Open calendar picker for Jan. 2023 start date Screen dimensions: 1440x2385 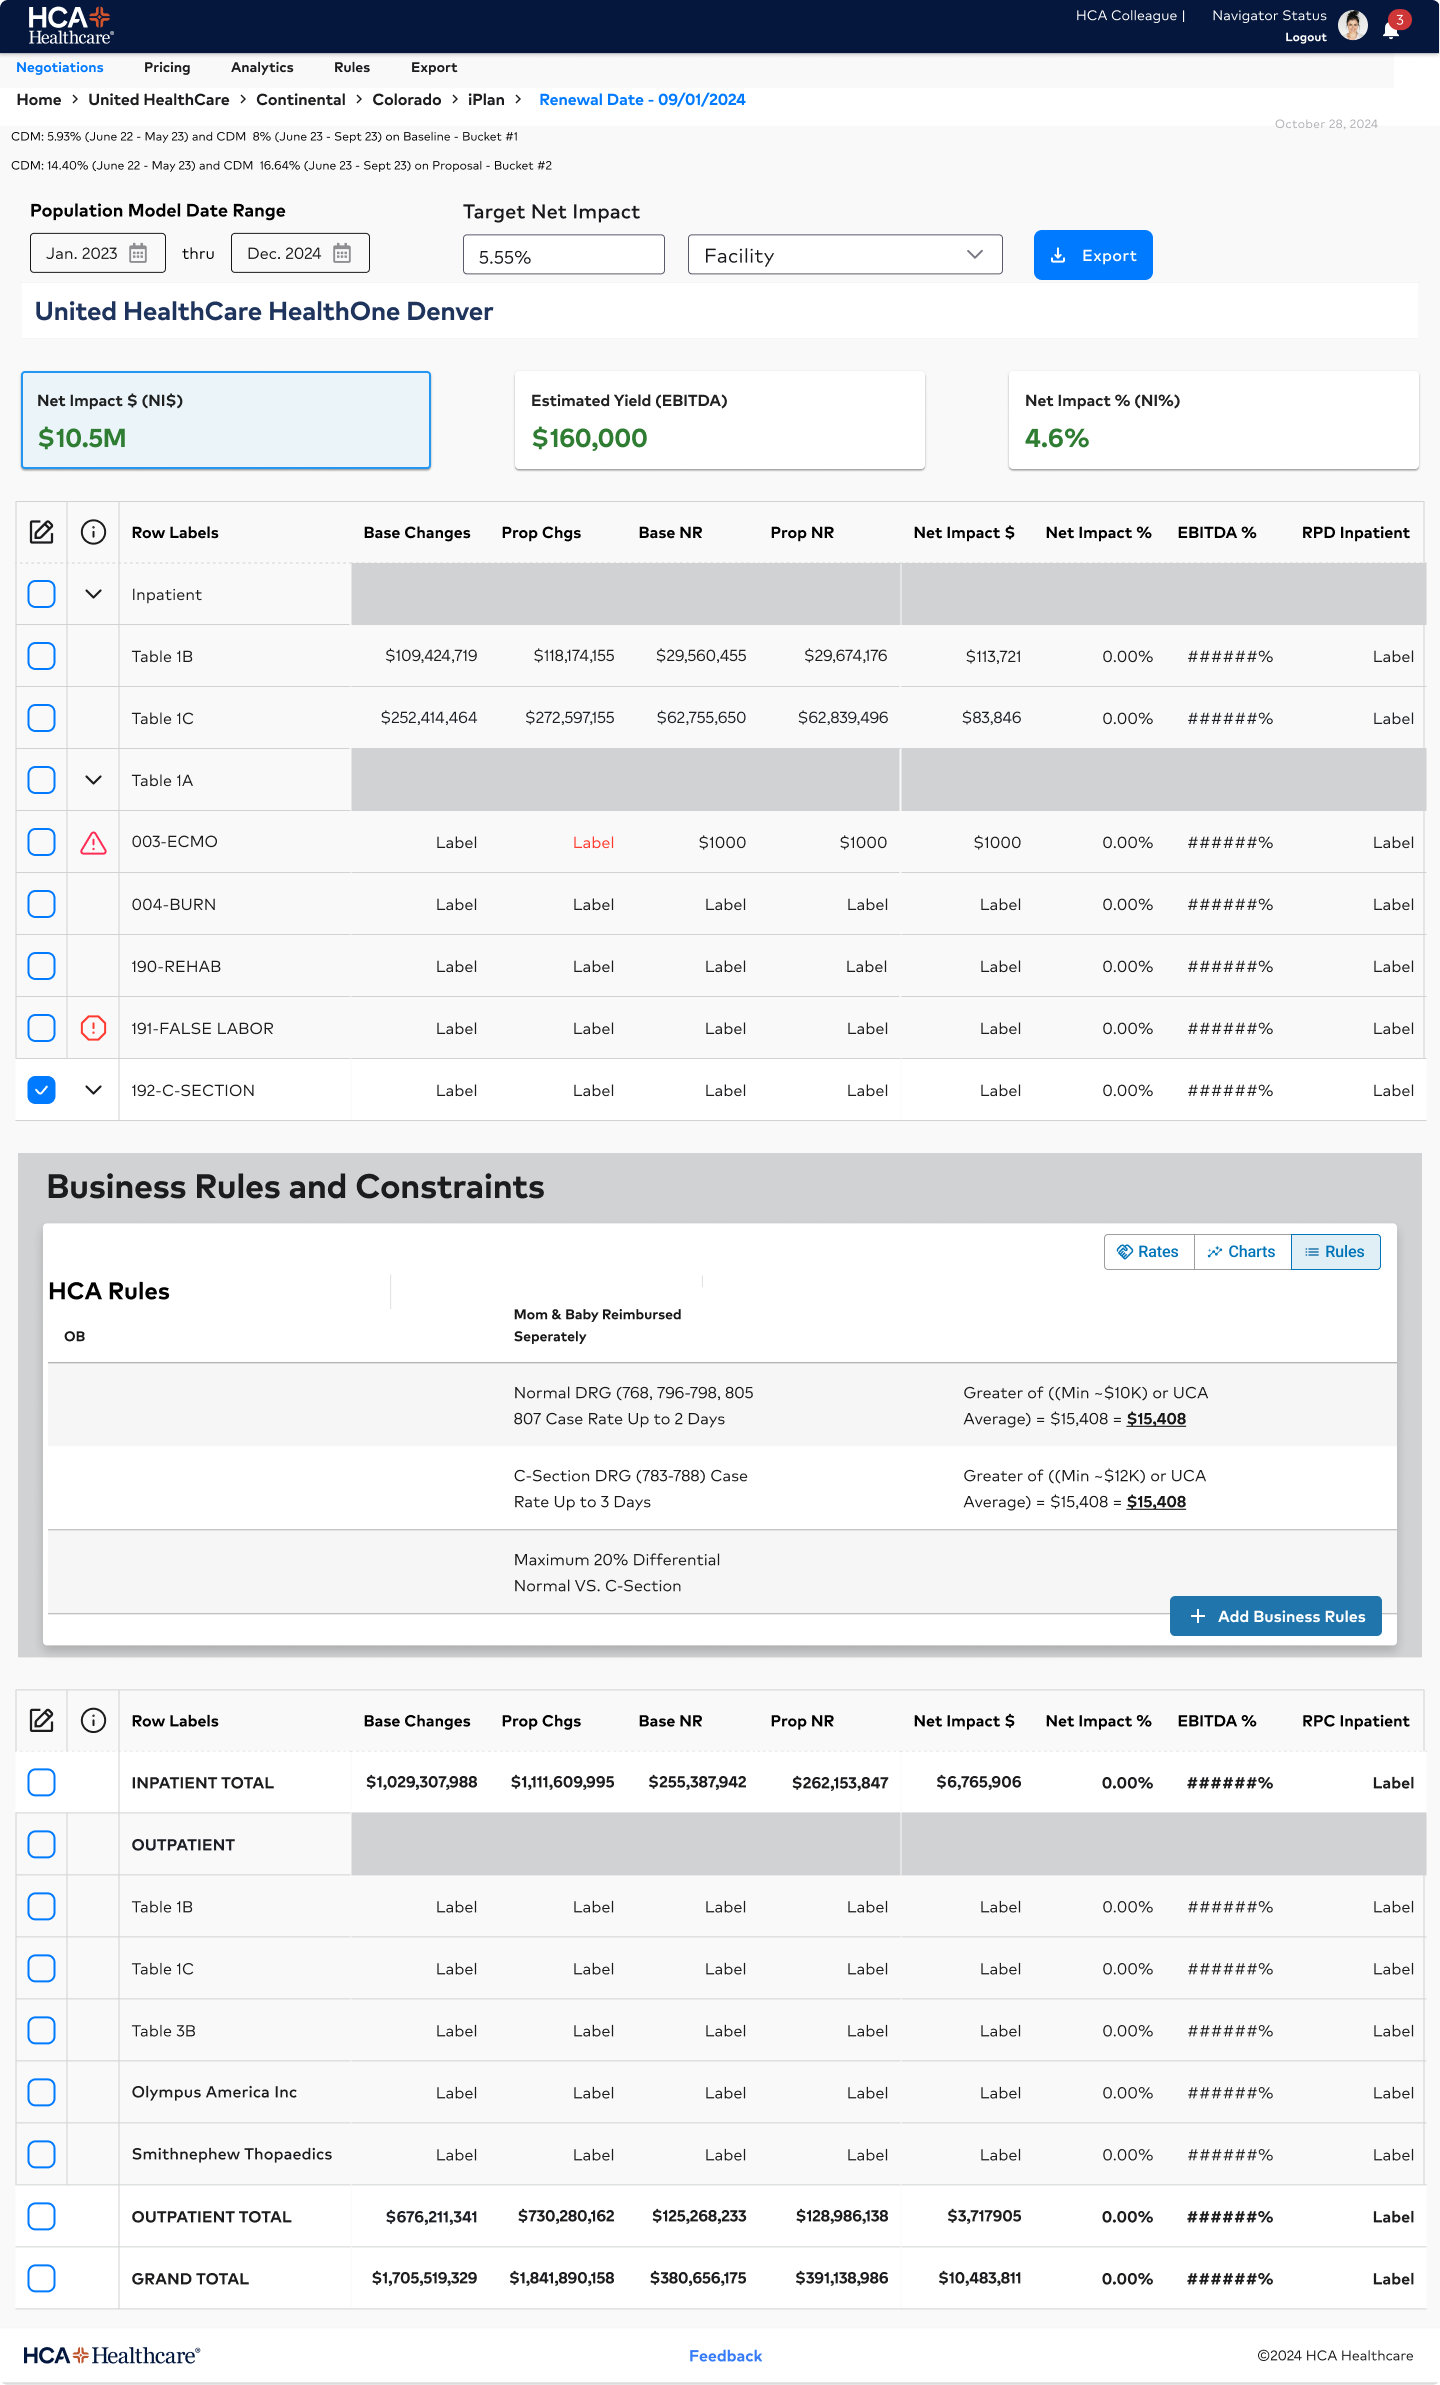(139, 253)
